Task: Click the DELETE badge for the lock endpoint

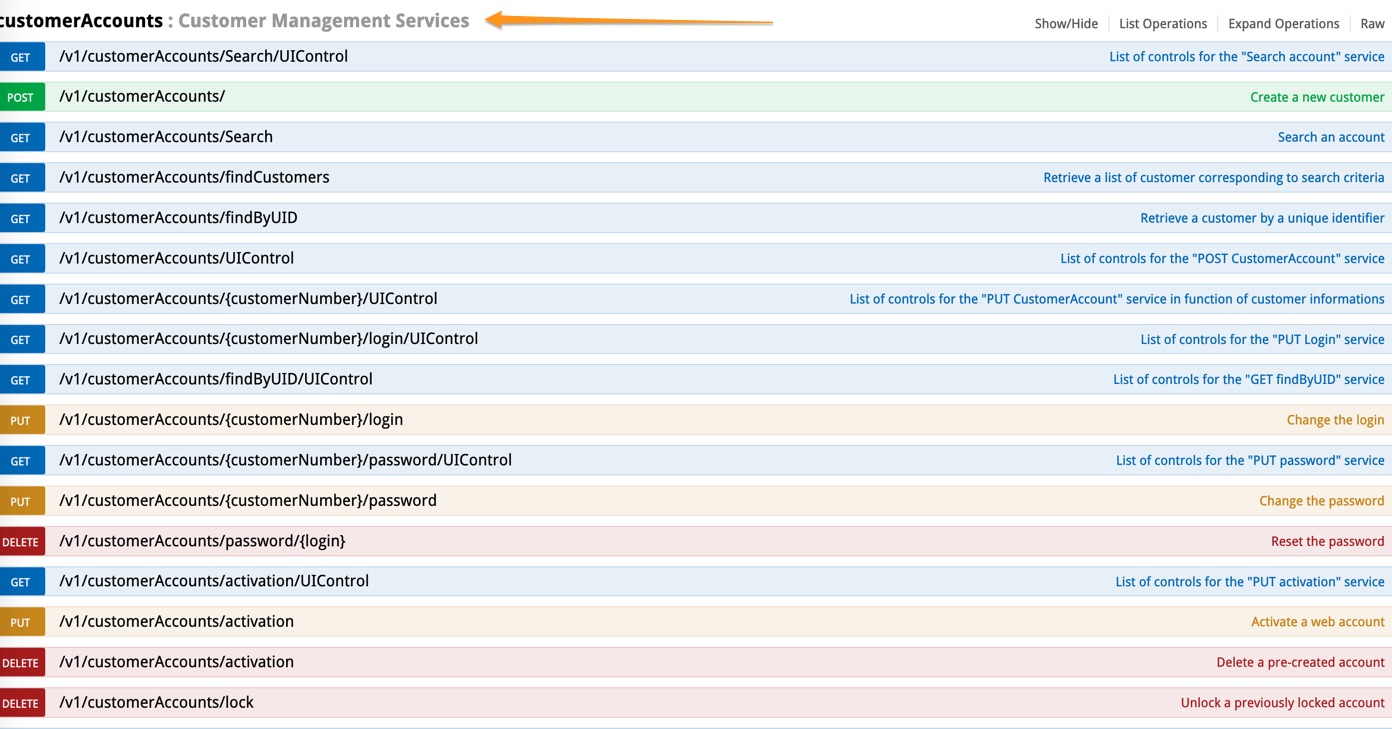Action: pyautogui.click(x=21, y=703)
